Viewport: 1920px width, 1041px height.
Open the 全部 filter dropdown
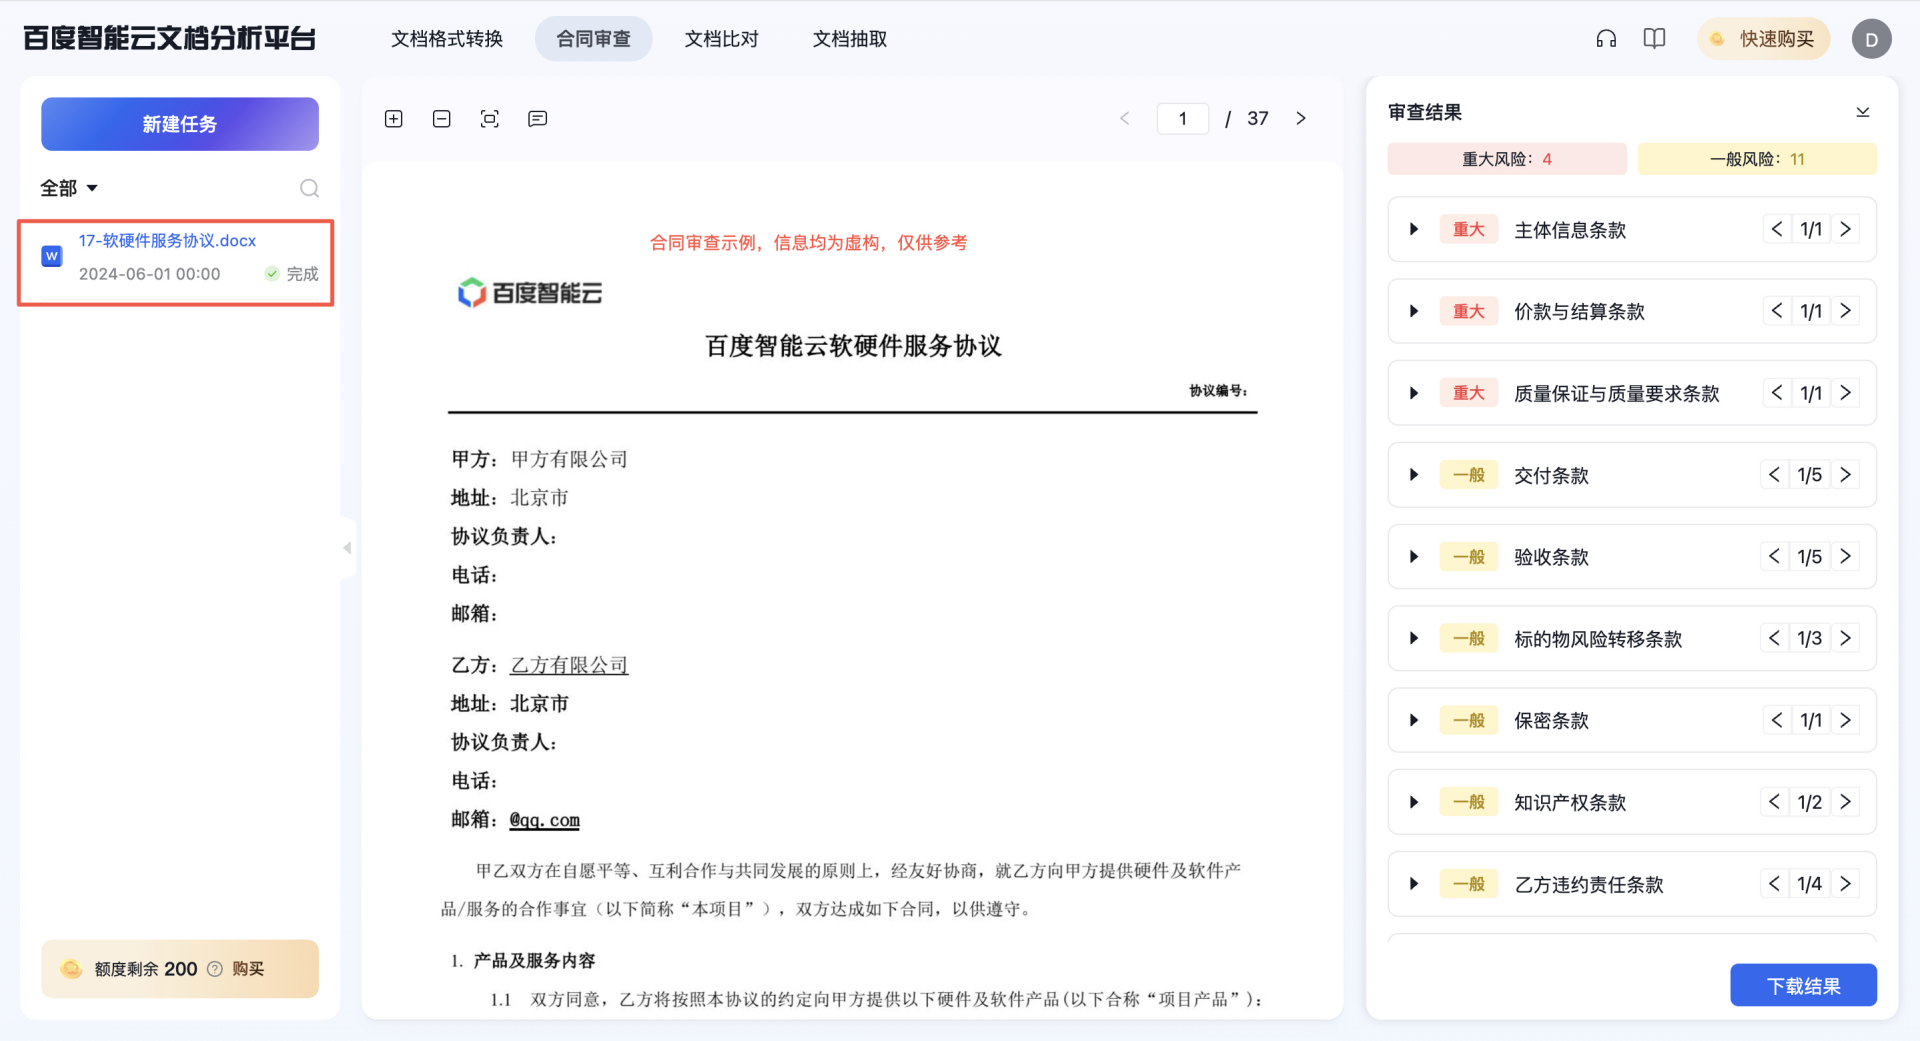click(x=69, y=188)
